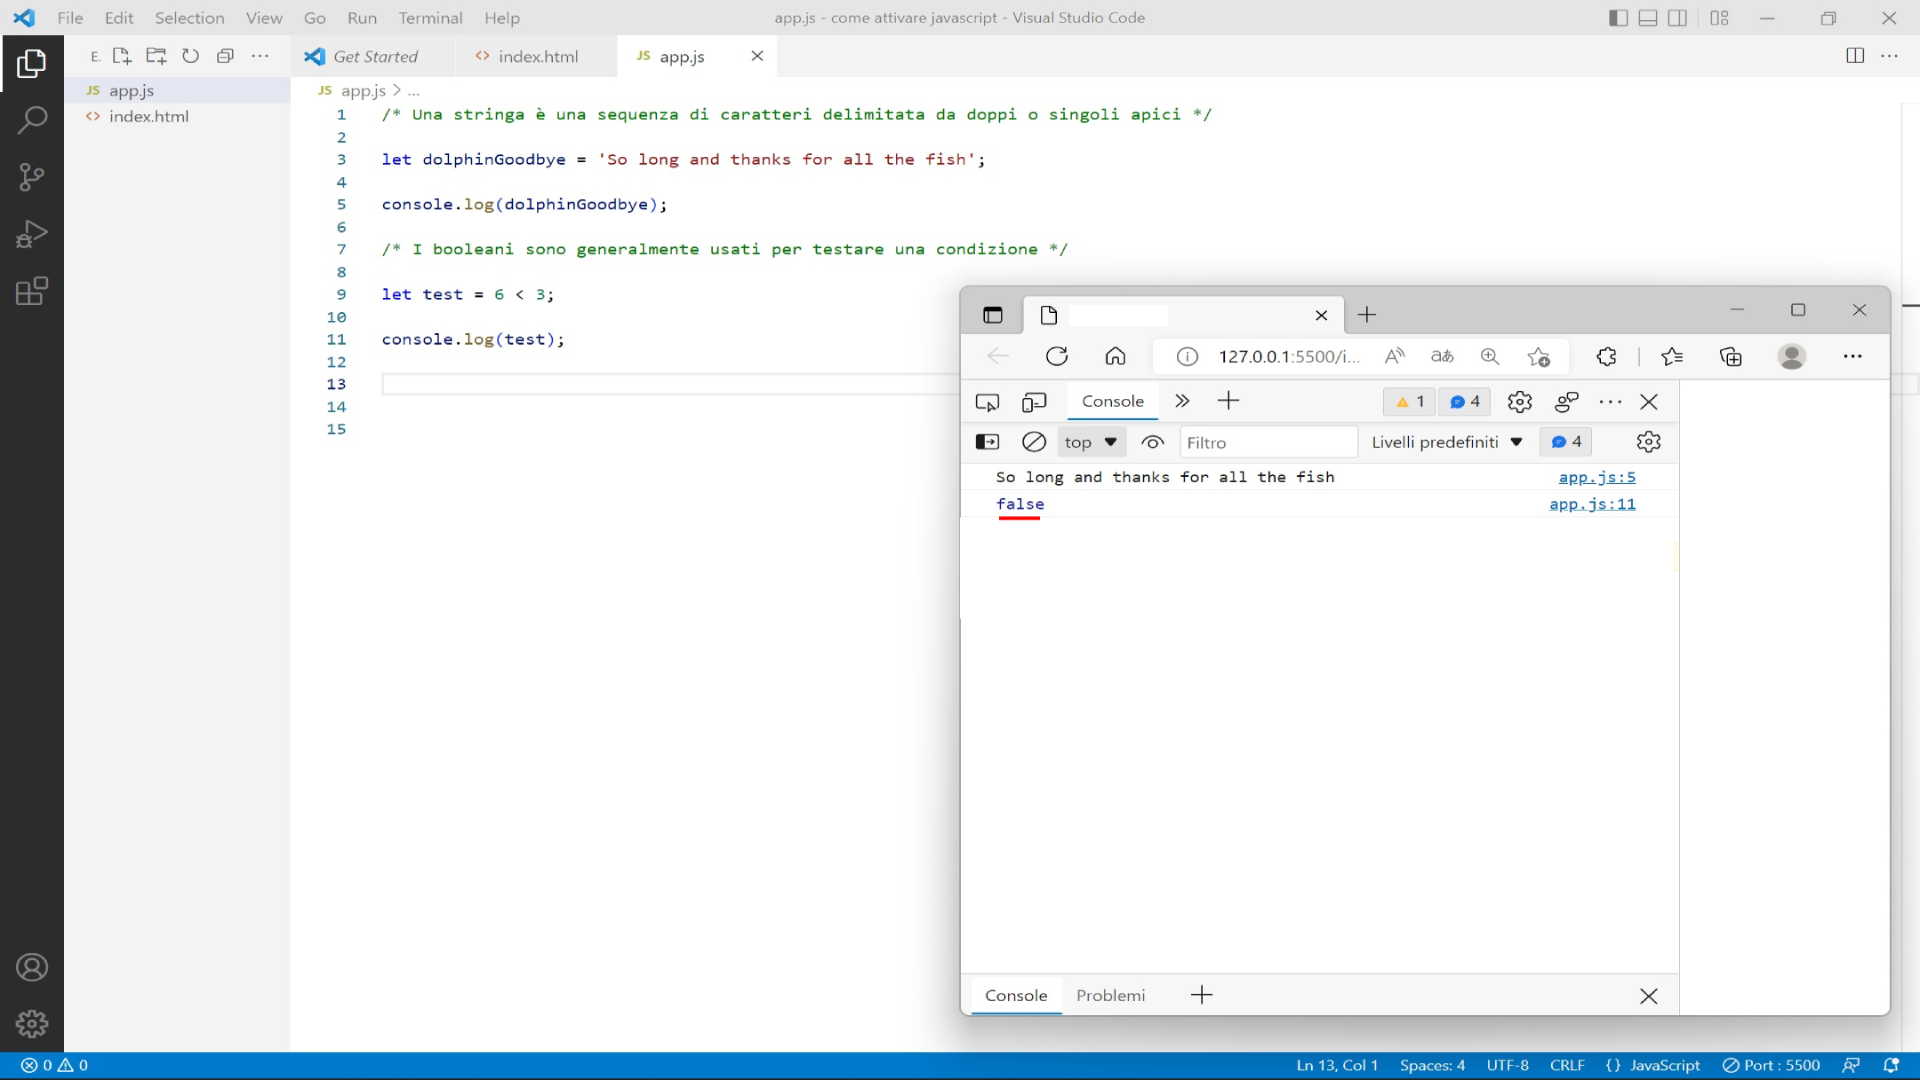
Task: Click inside the Filtro input field
Action: tap(1265, 442)
